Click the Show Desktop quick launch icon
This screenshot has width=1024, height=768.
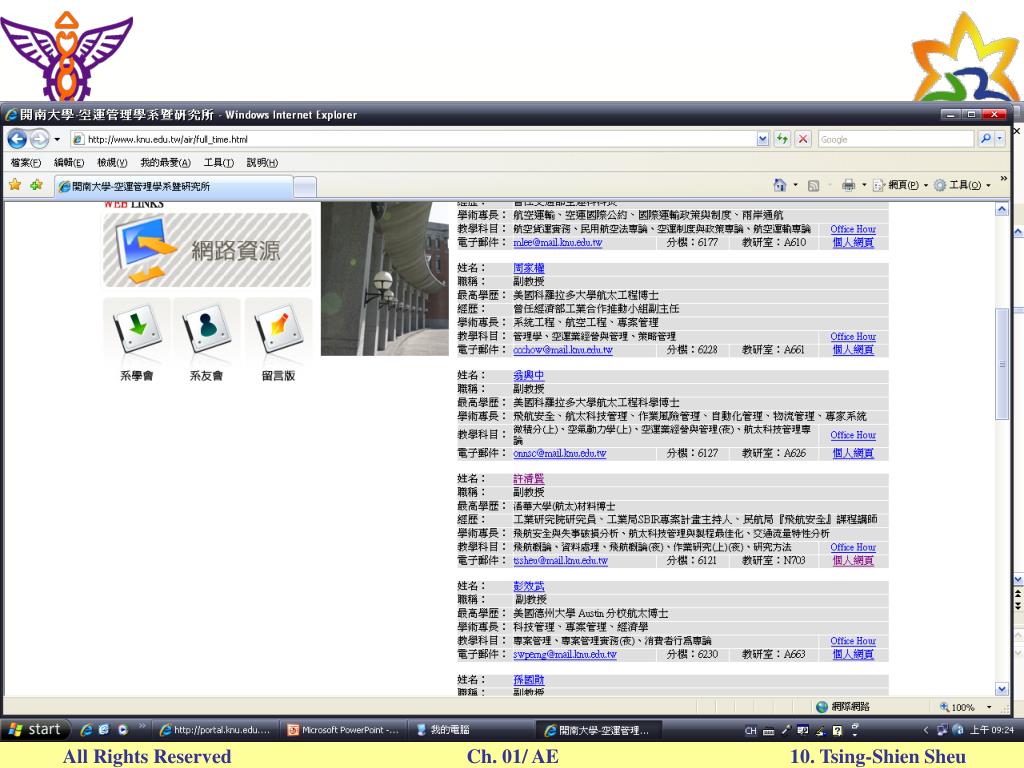click(104, 729)
